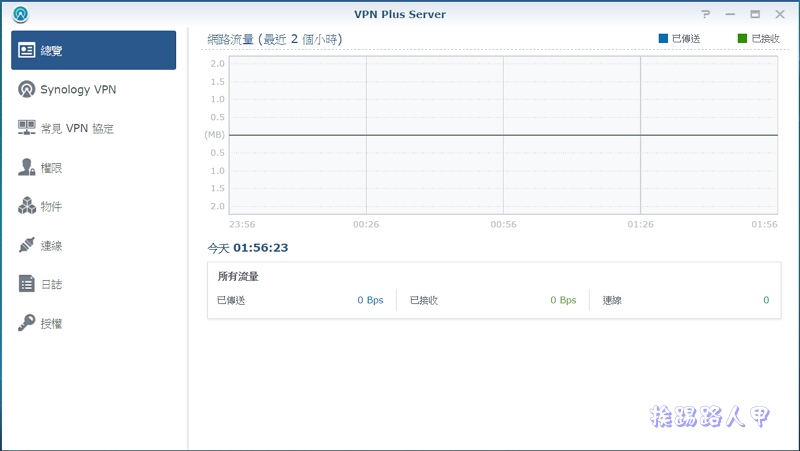Click the 日誌 list document icon

point(27,284)
